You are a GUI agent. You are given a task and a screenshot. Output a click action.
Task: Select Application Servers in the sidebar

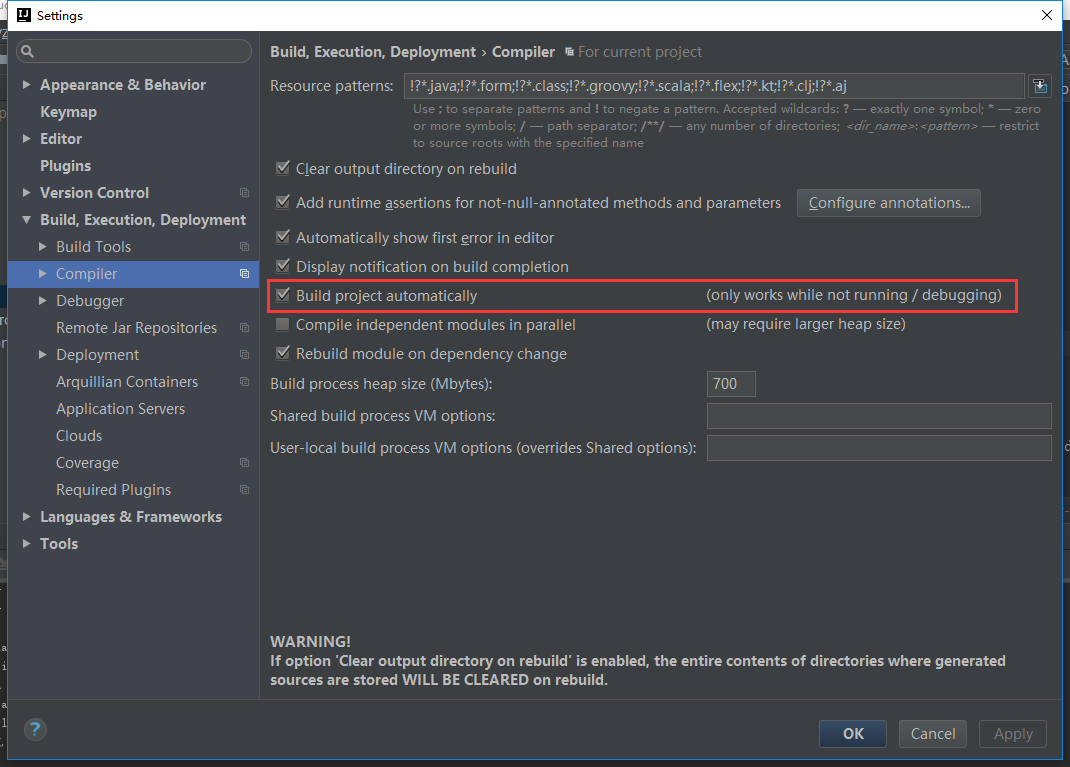tap(120, 409)
